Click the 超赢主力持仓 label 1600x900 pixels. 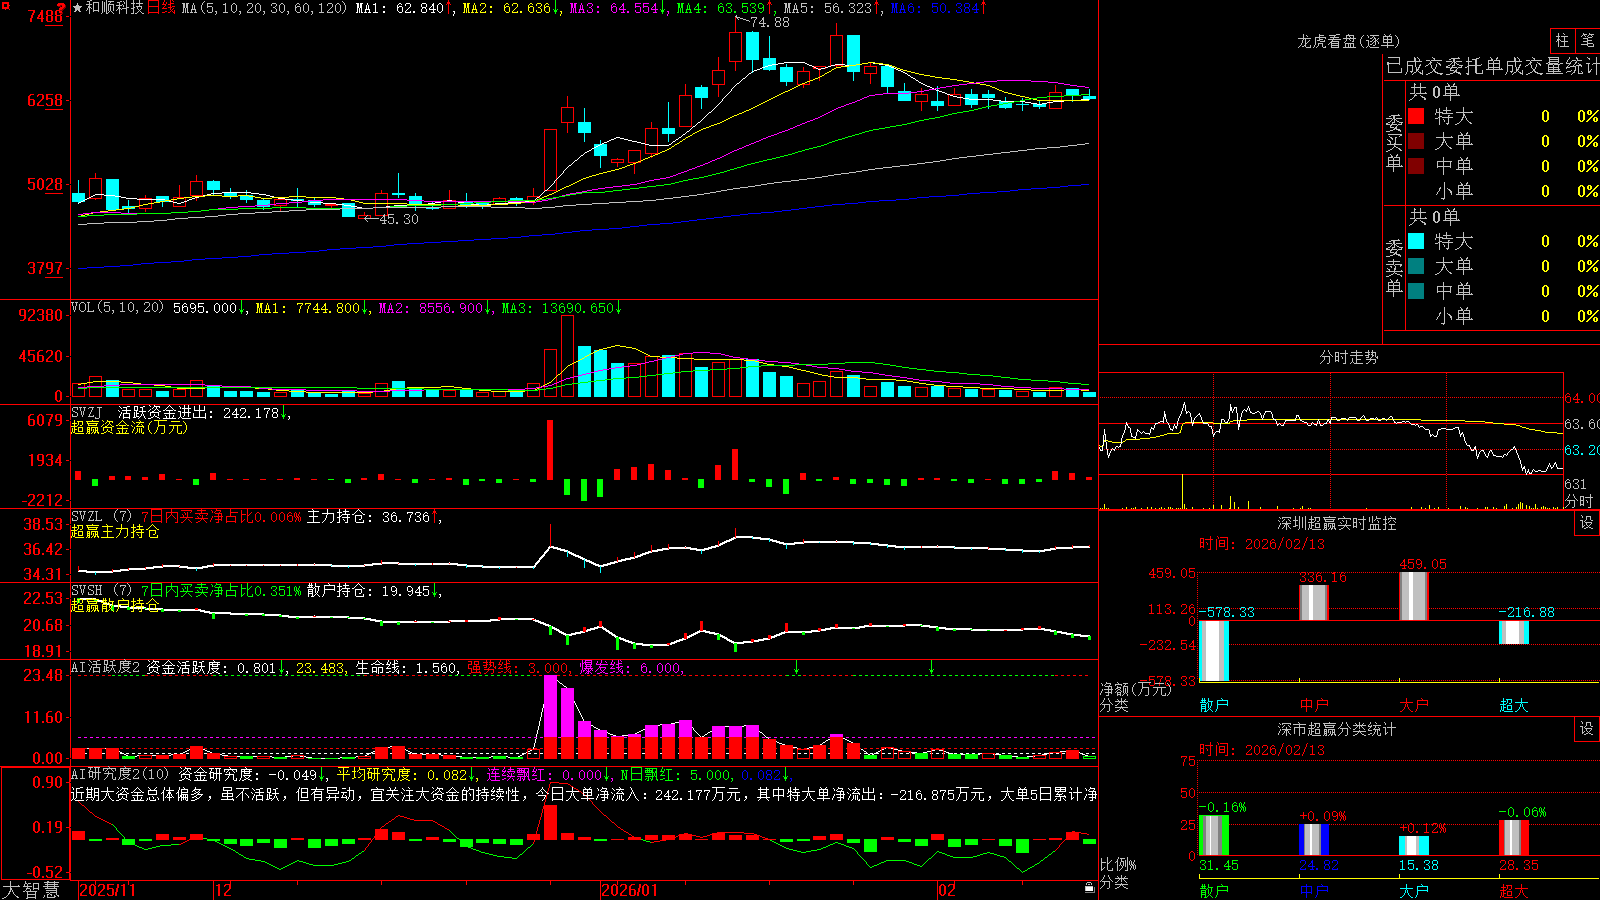tap(115, 531)
